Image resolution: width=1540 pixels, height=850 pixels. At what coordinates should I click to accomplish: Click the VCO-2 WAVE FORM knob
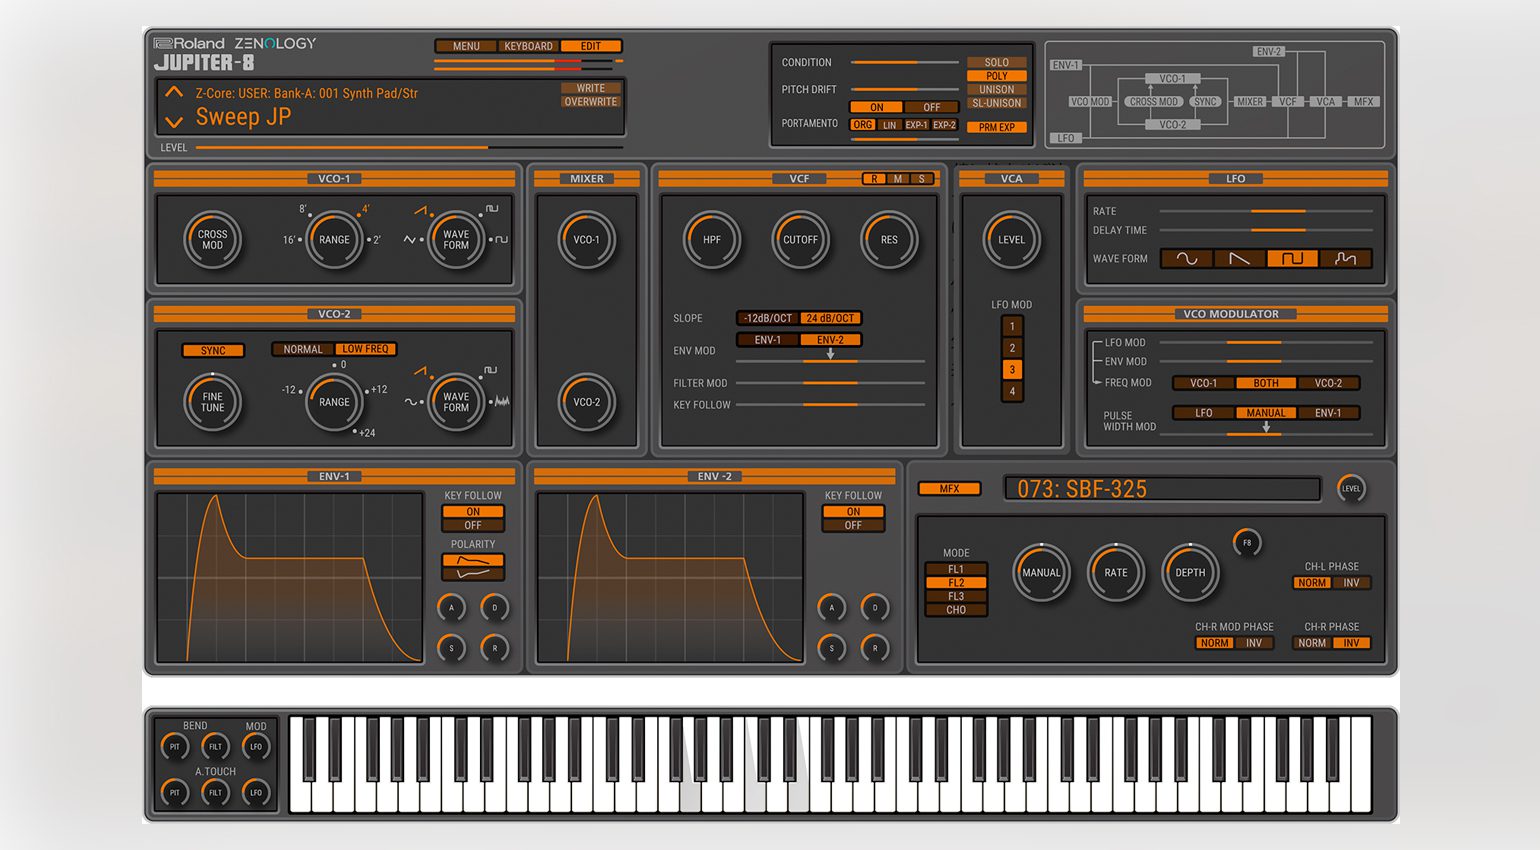[456, 402]
